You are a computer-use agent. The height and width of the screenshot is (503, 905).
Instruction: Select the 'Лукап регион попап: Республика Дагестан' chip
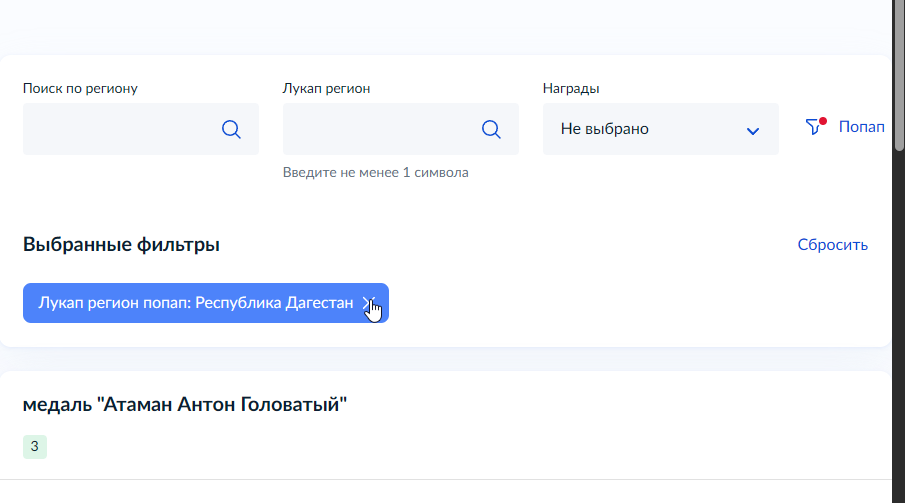point(195,303)
